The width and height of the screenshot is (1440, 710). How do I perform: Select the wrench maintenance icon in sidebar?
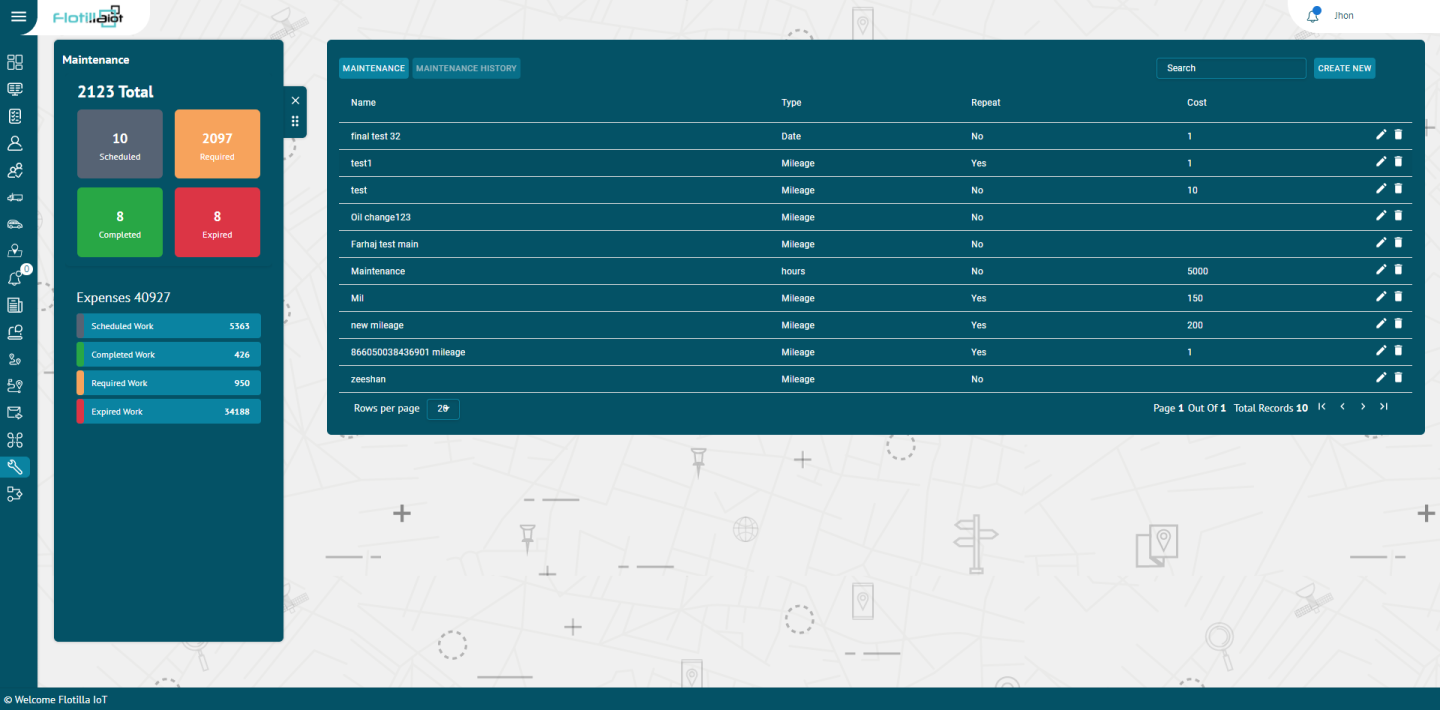pyautogui.click(x=15, y=466)
